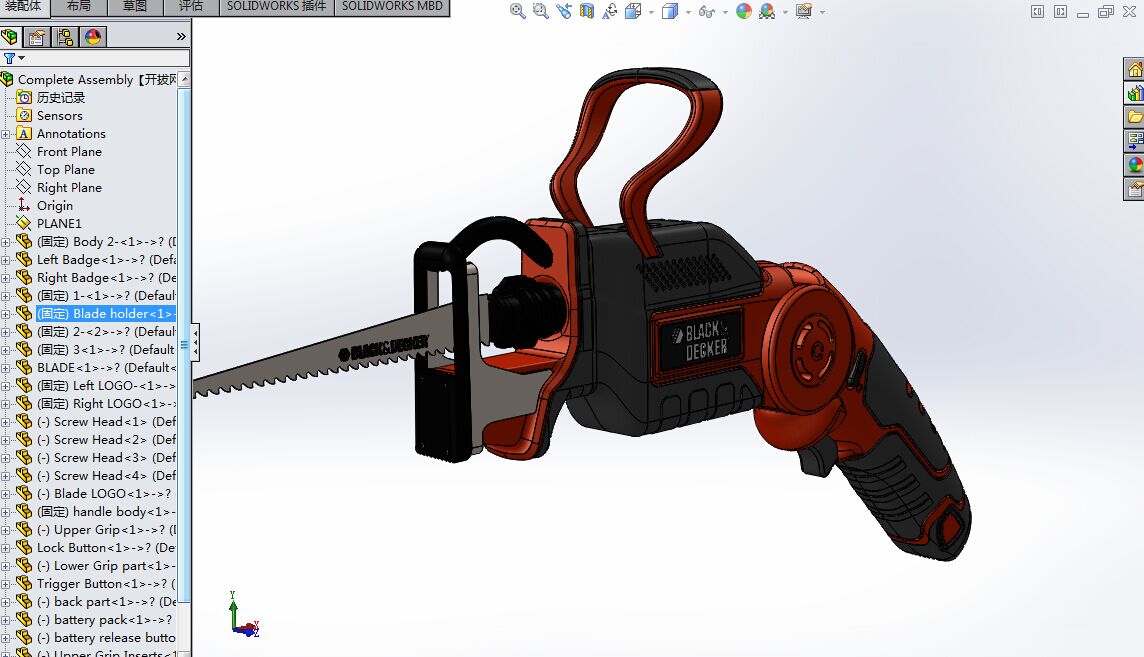
Task: Click the feature tree filter funnel
Action: (9, 59)
